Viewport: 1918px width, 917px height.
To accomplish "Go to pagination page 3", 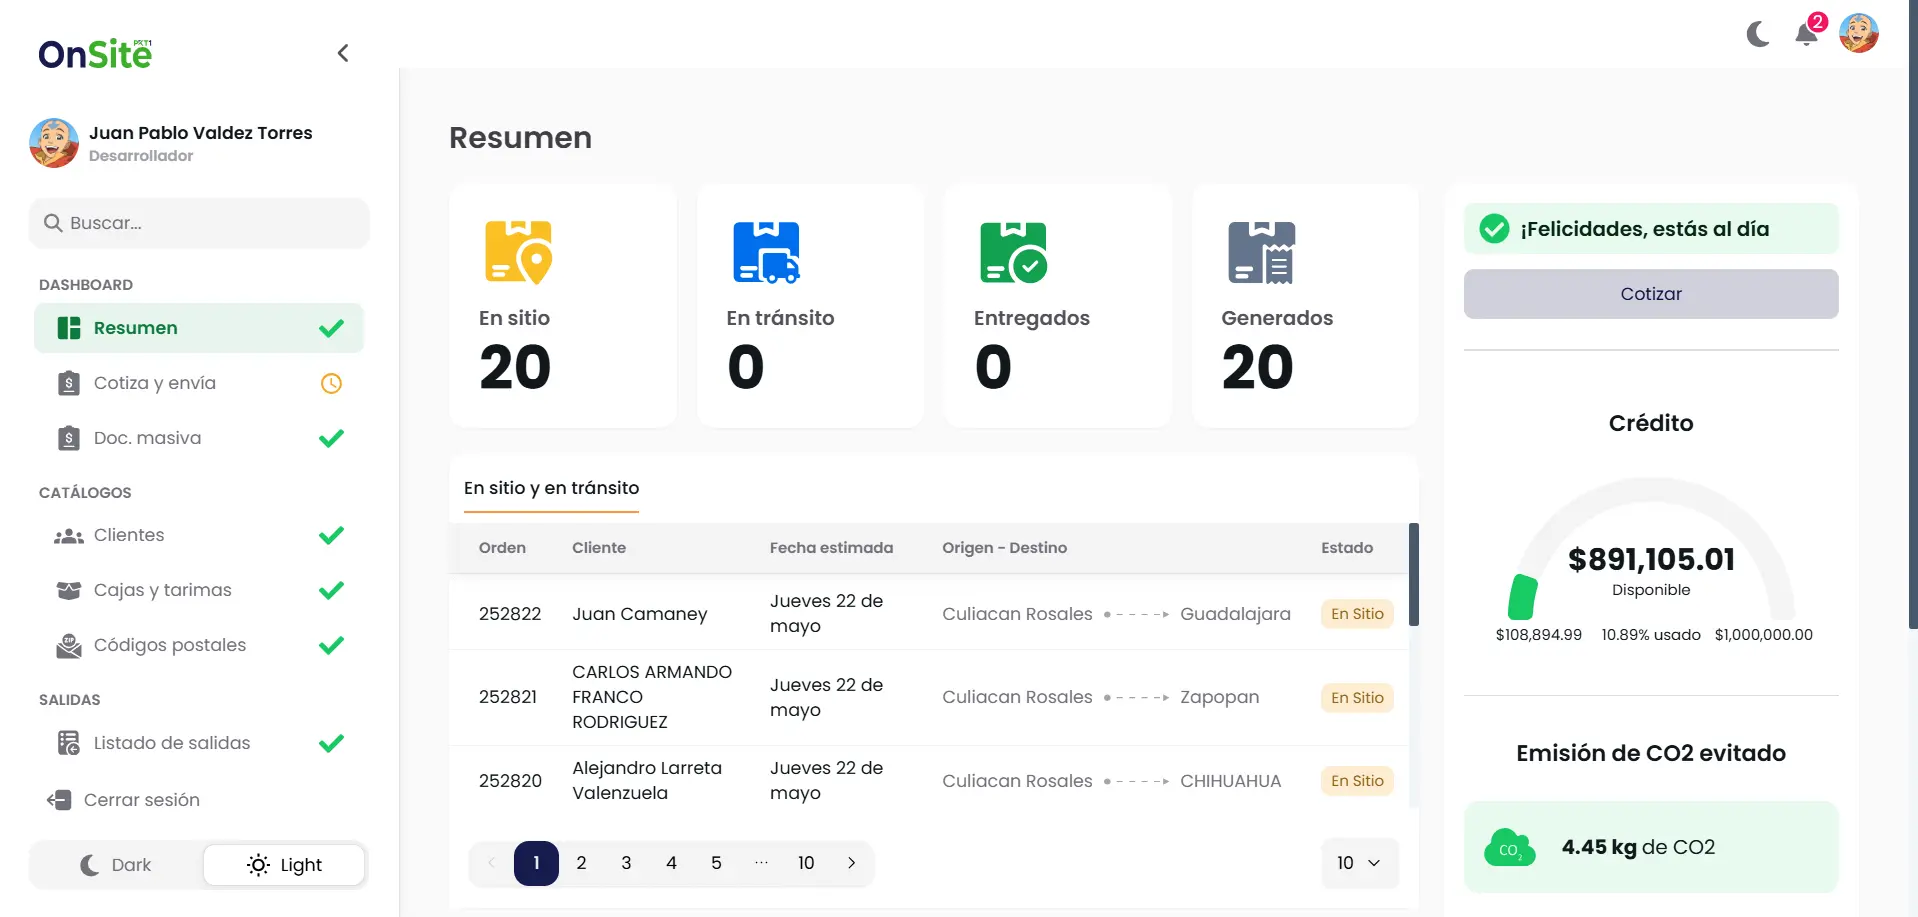I will 626,863.
